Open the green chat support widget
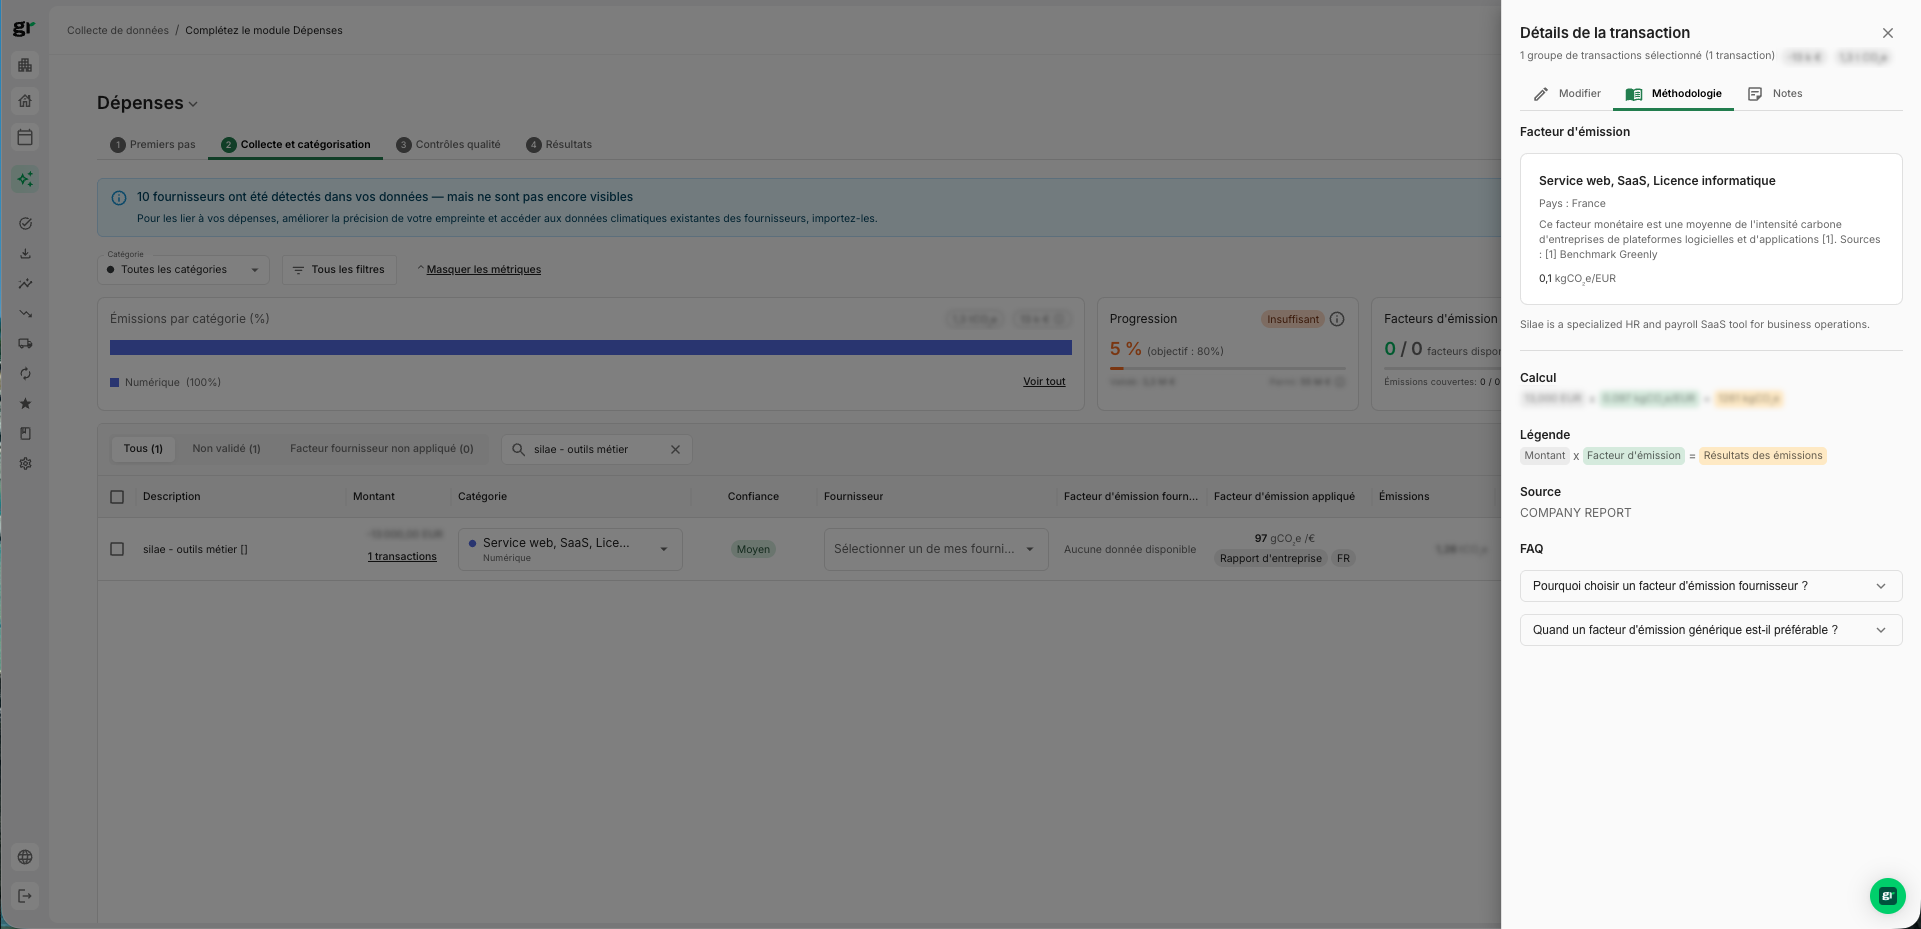The height and width of the screenshot is (929, 1921). tap(1887, 896)
